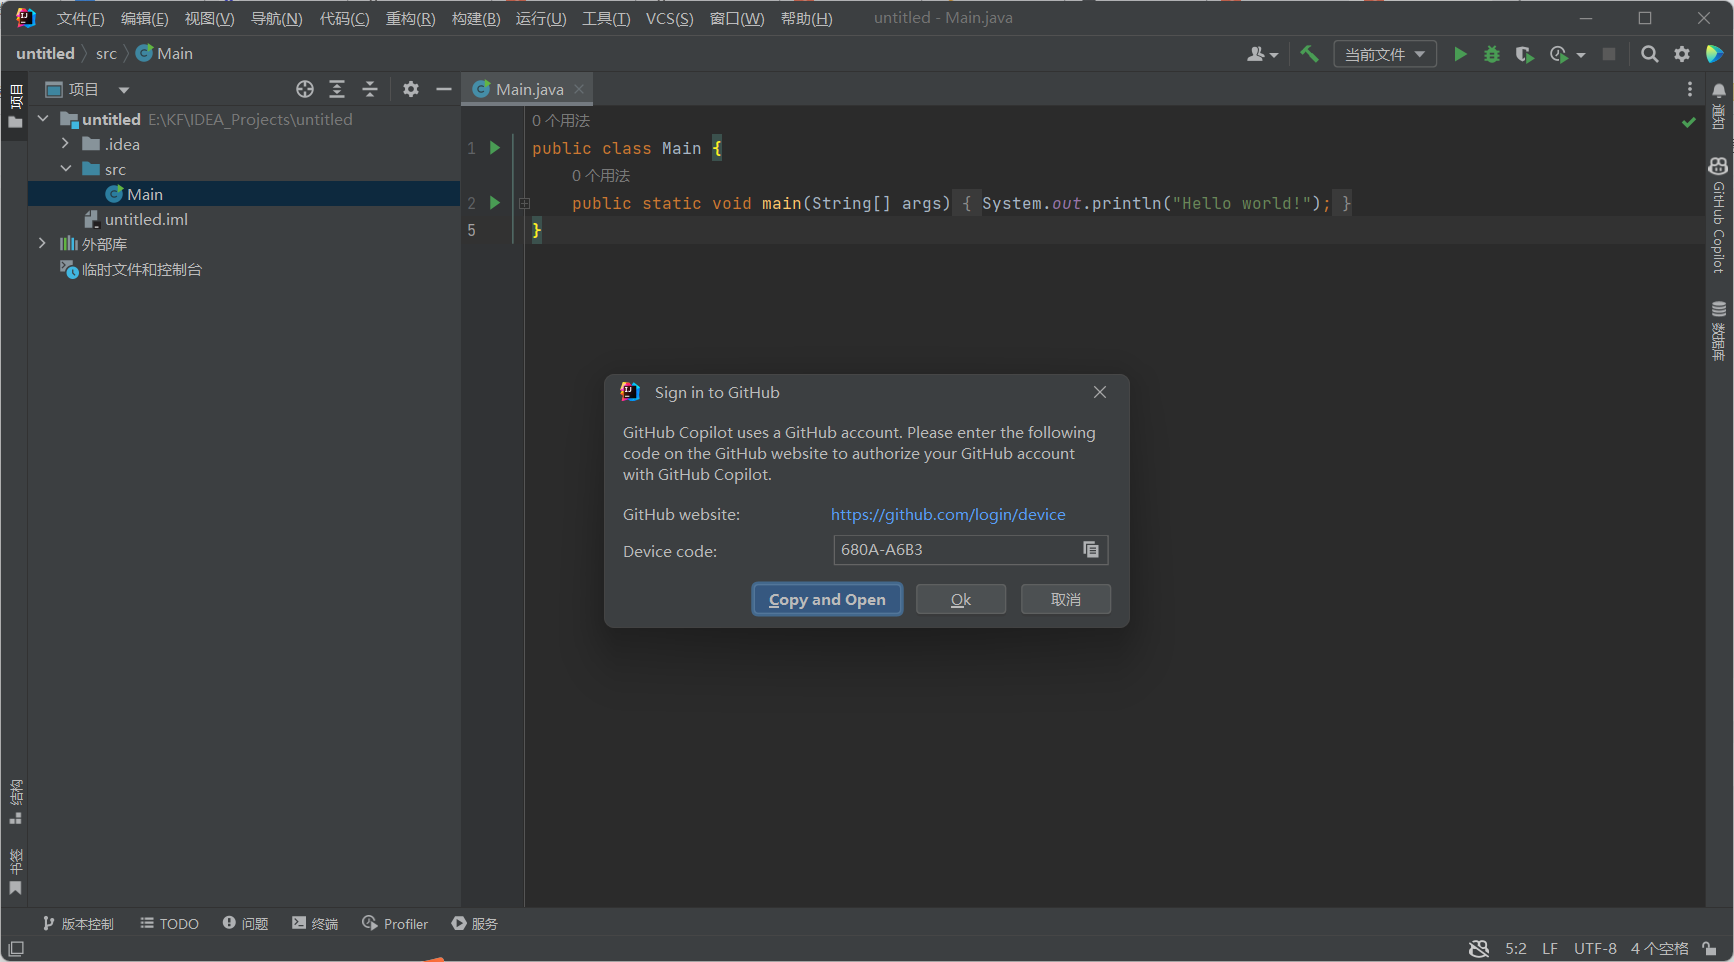Select opened file with the locate target icon

pos(305,89)
